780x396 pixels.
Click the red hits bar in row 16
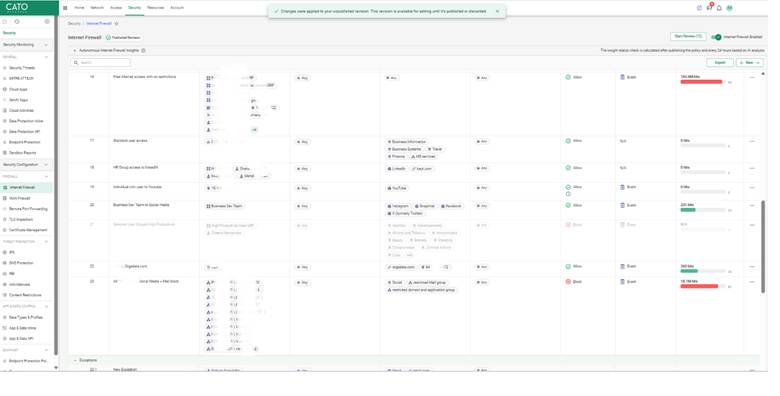tap(701, 82)
